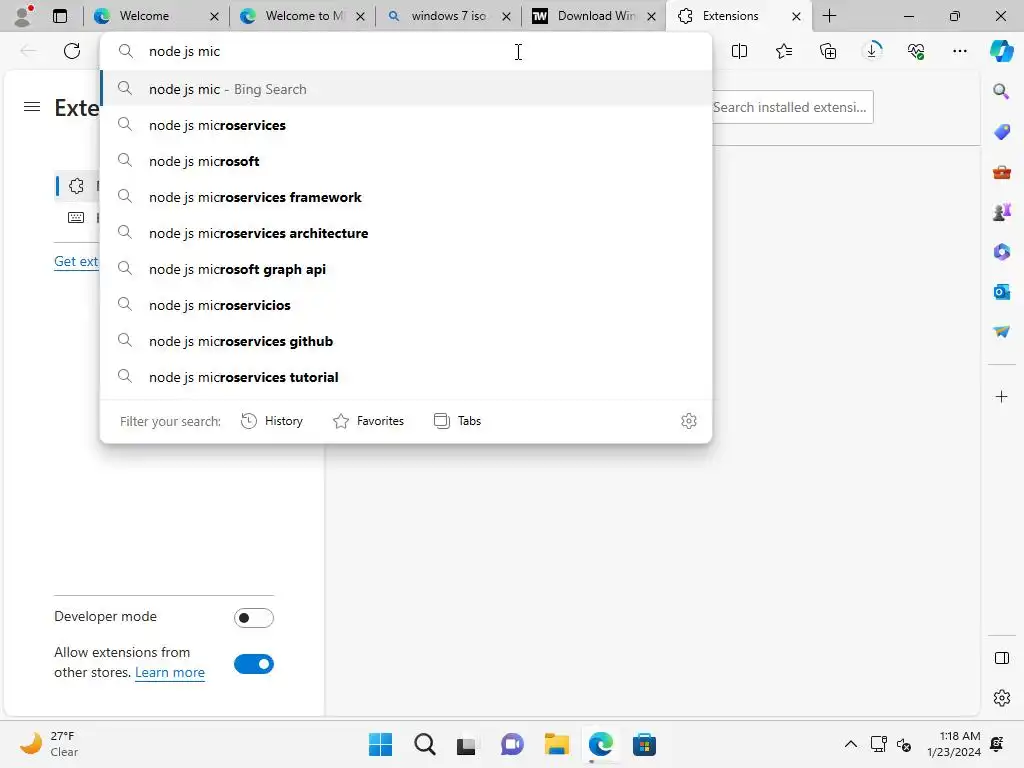Open Downloads icon in toolbar
1024x768 pixels.
point(872,51)
